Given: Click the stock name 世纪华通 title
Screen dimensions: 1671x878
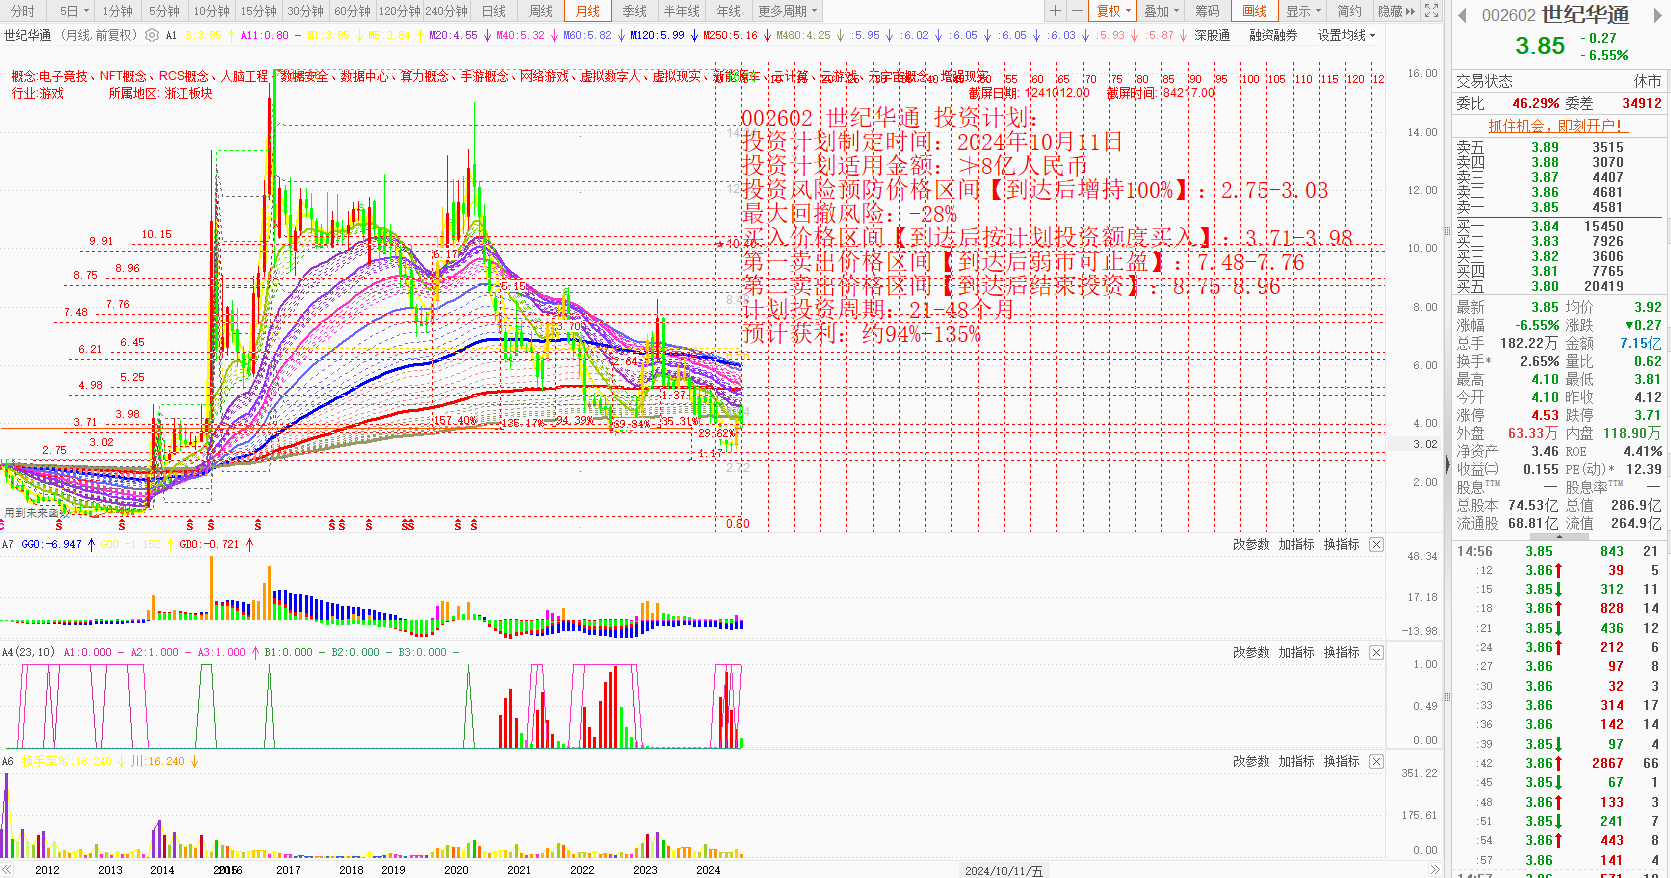Looking at the screenshot, I should [x=1586, y=15].
